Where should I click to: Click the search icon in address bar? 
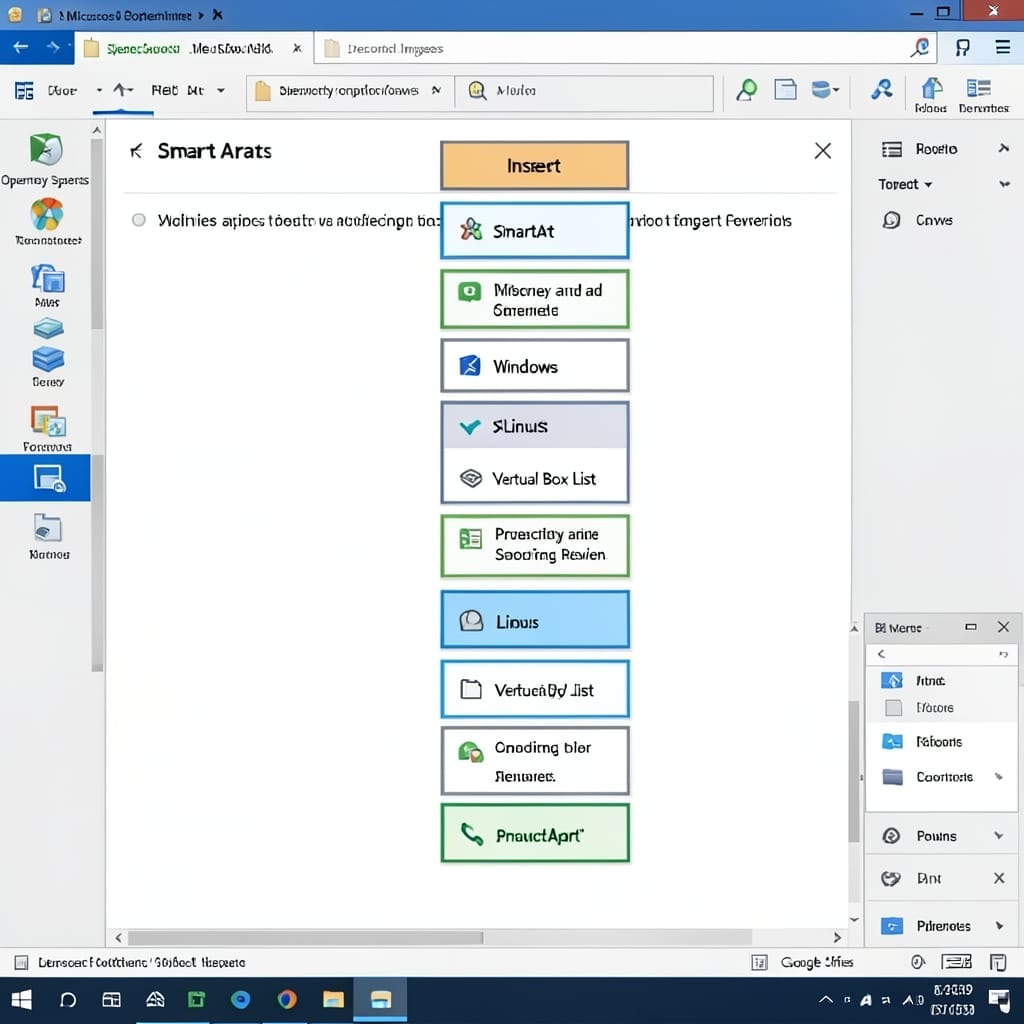click(x=920, y=48)
